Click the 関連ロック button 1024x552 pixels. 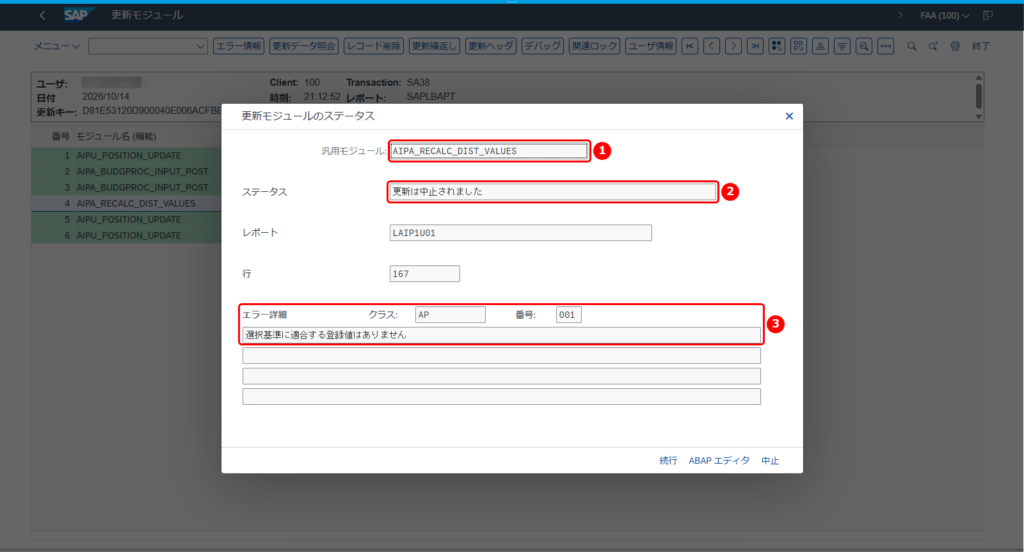point(594,46)
